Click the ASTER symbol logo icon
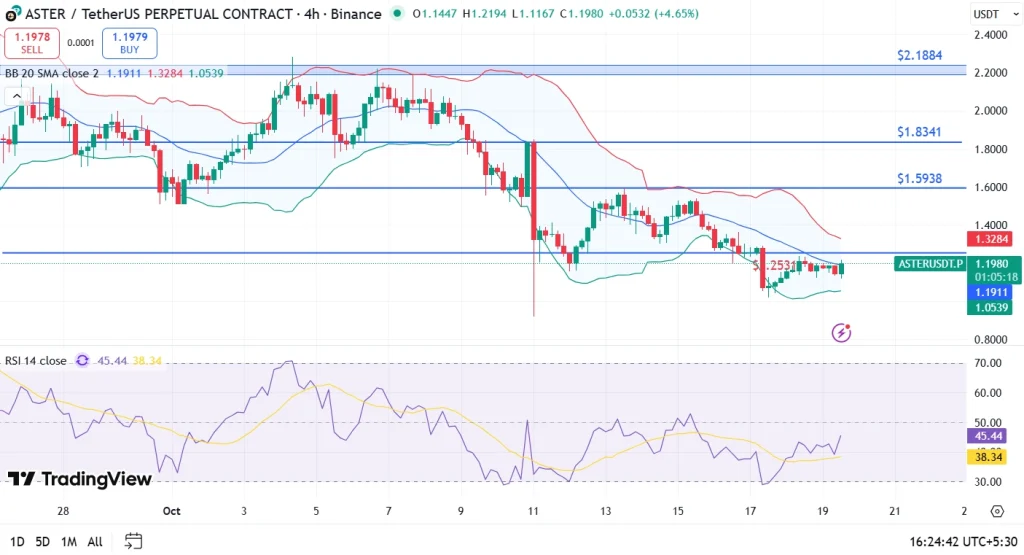Image resolution: width=1024 pixels, height=555 pixels. coord(13,15)
